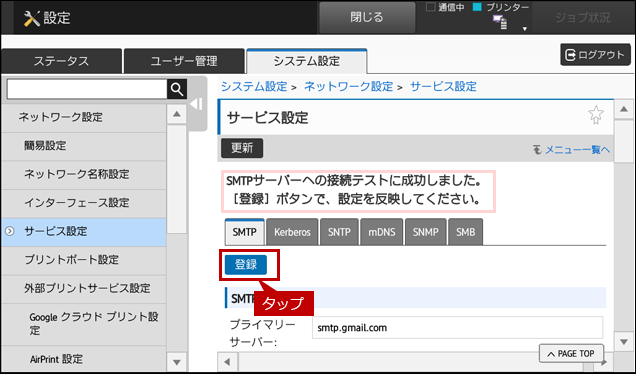Click the main pane scroll down arrow
The image size is (636, 374).
pyautogui.click(x=624, y=342)
